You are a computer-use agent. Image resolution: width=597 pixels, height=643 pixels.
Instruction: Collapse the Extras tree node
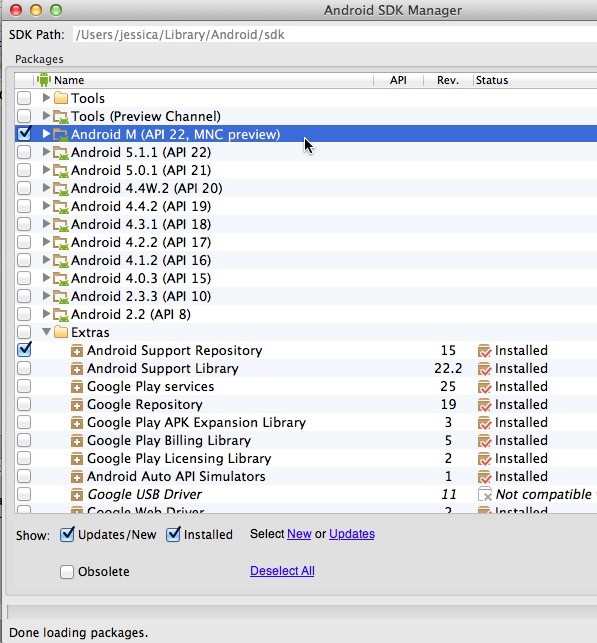[46, 331]
